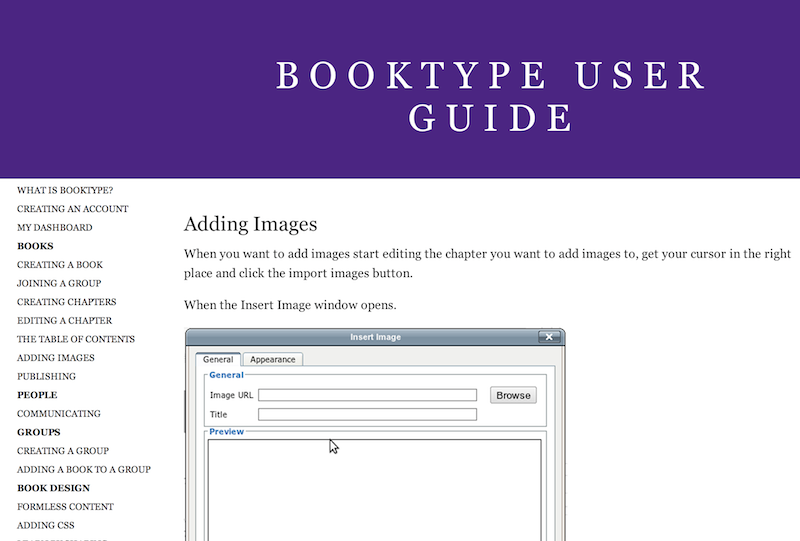Click the 'People' section heading
The width and height of the screenshot is (800, 541).
tap(37, 395)
